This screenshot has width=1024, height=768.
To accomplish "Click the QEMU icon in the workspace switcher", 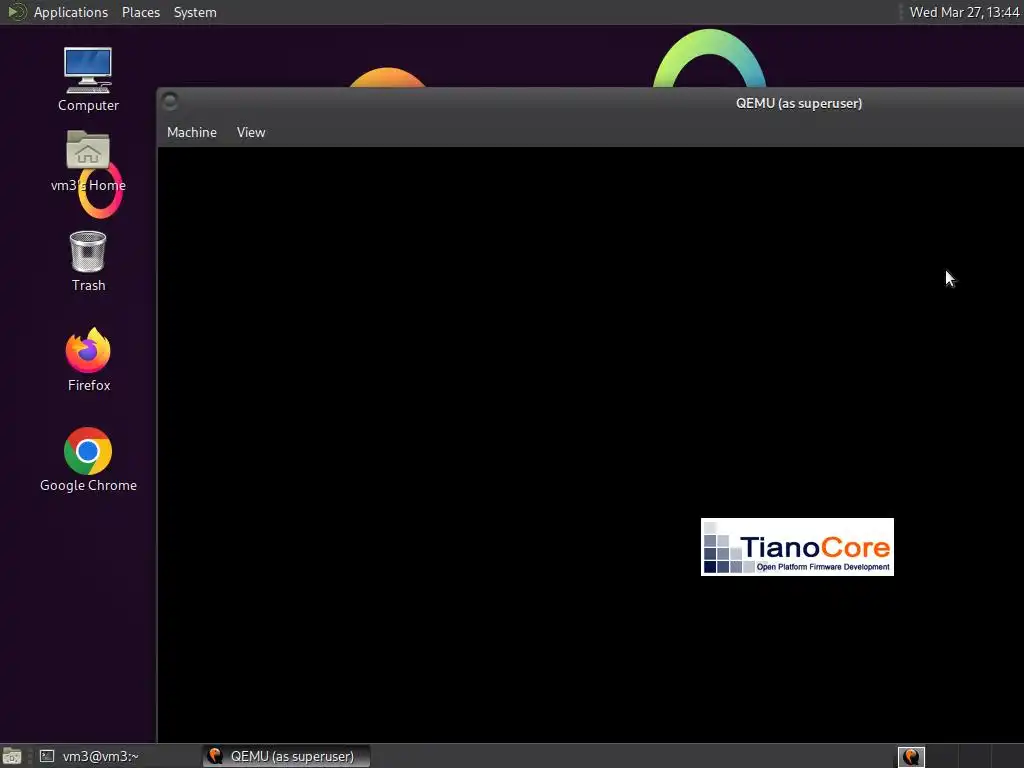I will [x=911, y=756].
